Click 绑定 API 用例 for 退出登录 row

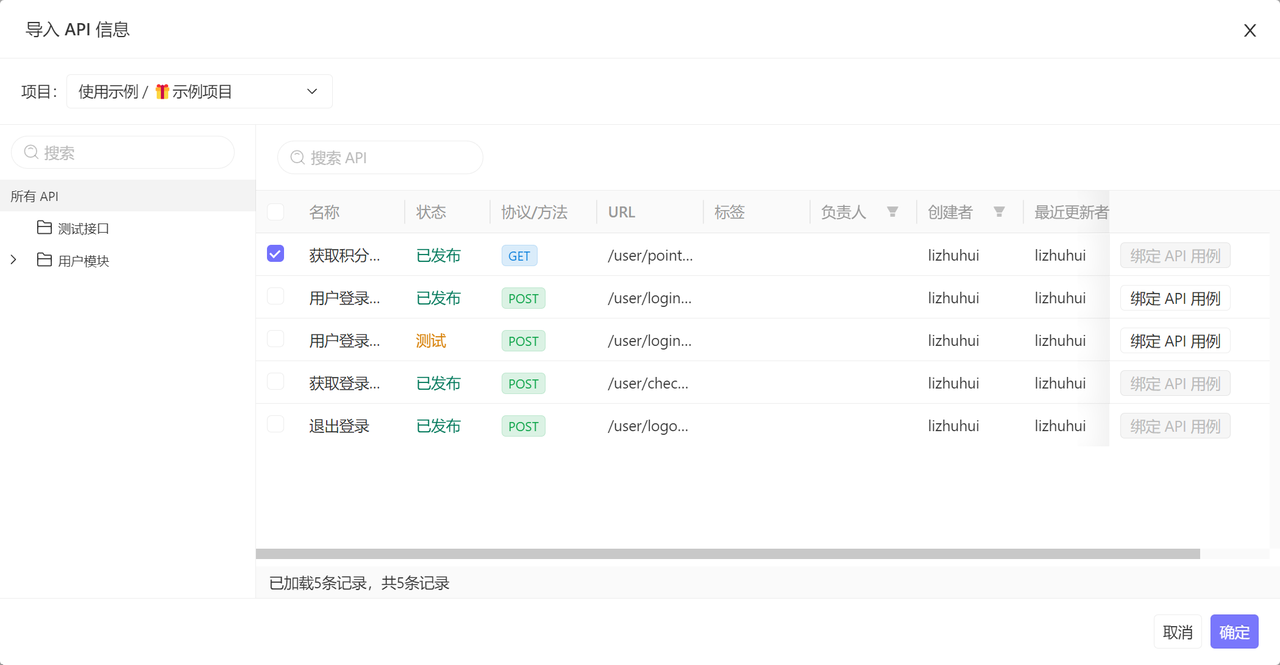click(1175, 426)
